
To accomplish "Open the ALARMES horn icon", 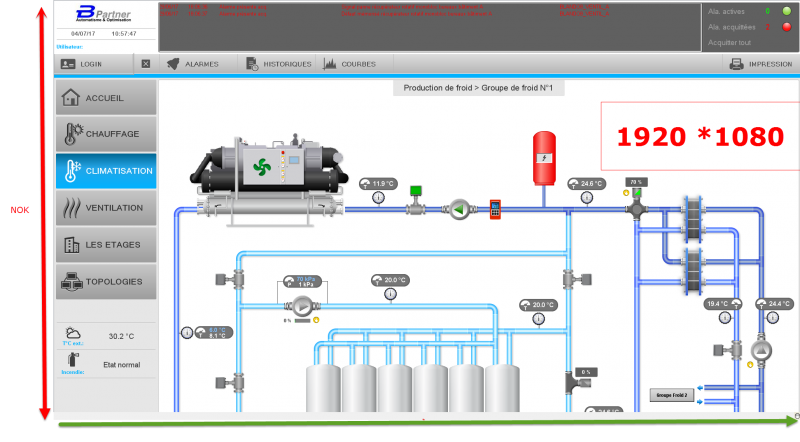I will tap(173, 64).
